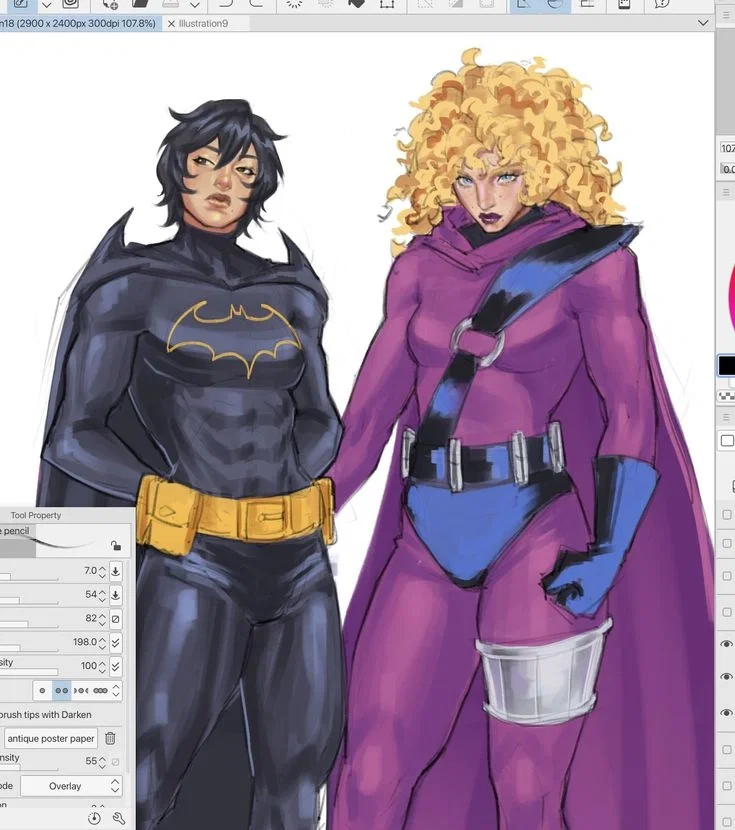Screen dimensions: 735x830
Task: Click the speech bubble support icon
Action: [x=661, y=4]
